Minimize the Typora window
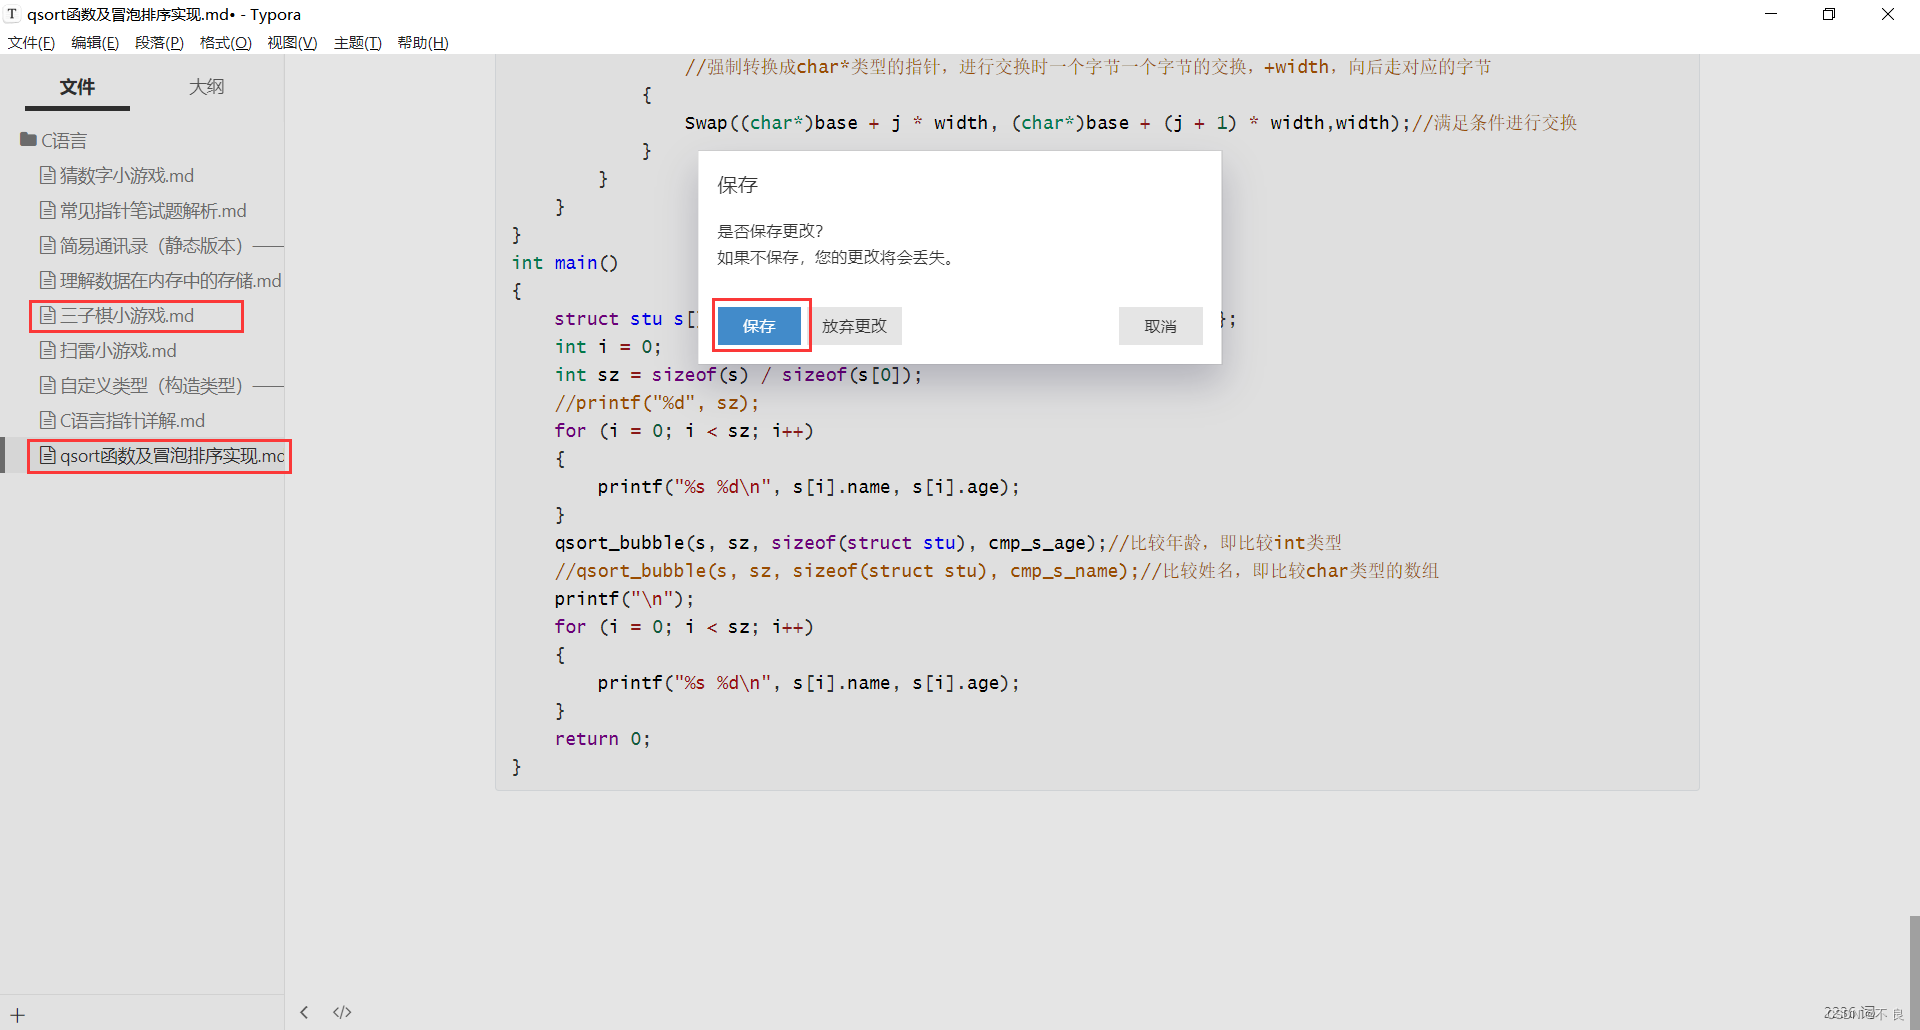The height and width of the screenshot is (1030, 1920). [1771, 14]
